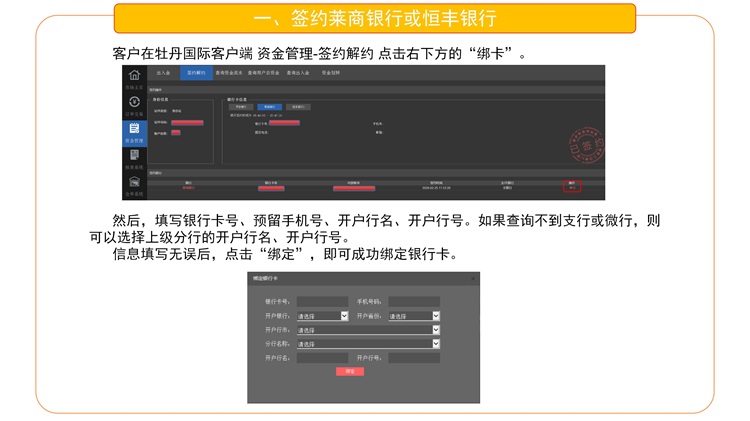Click the 绑卡 link outlined in red

(572, 186)
